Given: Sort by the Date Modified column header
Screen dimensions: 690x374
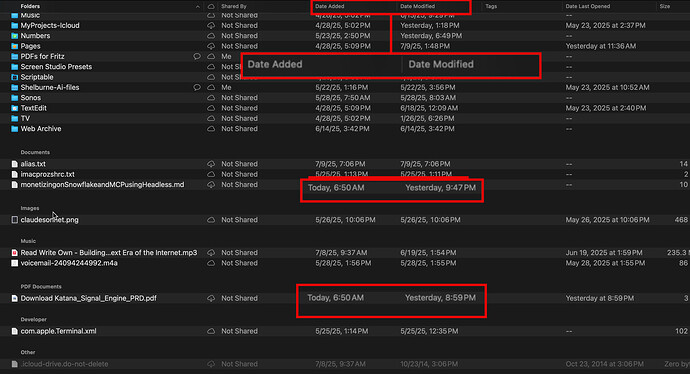Looking at the screenshot, I should coord(417,6).
